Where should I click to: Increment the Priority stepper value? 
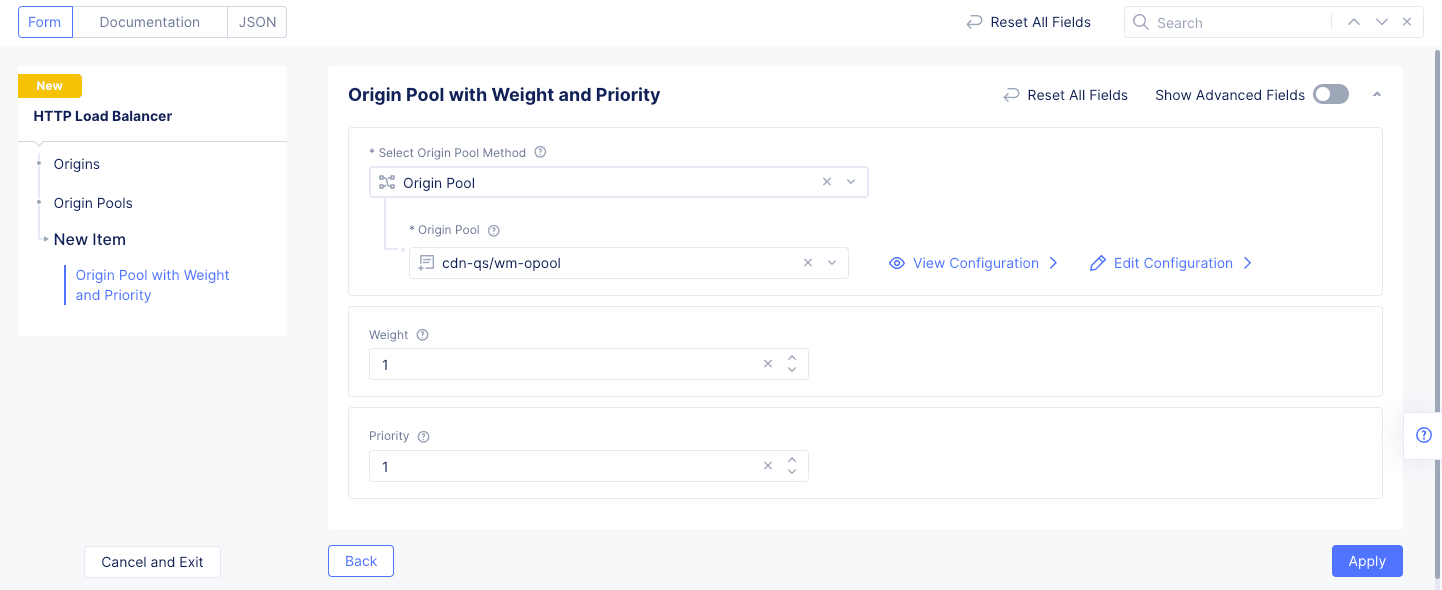pos(792,460)
